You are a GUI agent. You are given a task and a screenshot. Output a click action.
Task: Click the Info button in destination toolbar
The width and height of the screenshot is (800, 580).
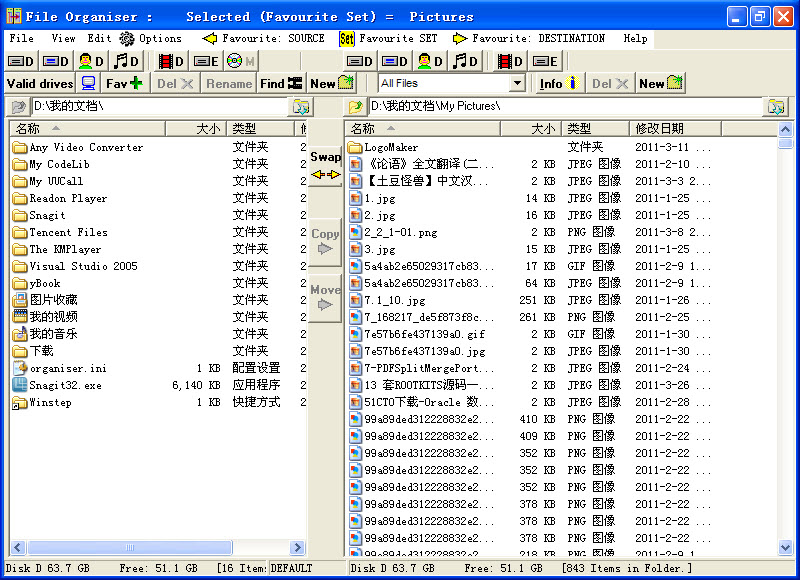tap(560, 83)
